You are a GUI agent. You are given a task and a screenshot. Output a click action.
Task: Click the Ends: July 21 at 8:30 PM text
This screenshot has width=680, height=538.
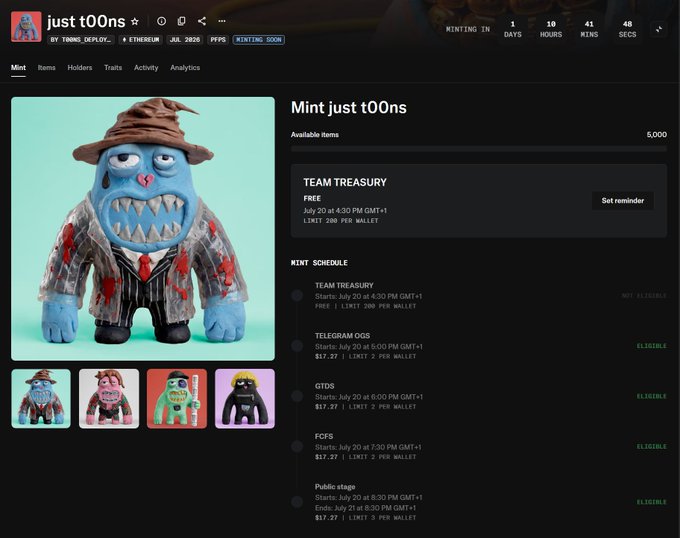(366, 508)
